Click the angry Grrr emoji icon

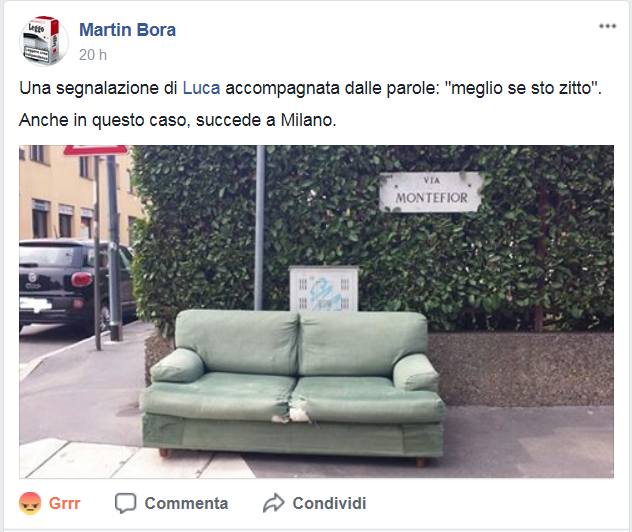coord(30,503)
